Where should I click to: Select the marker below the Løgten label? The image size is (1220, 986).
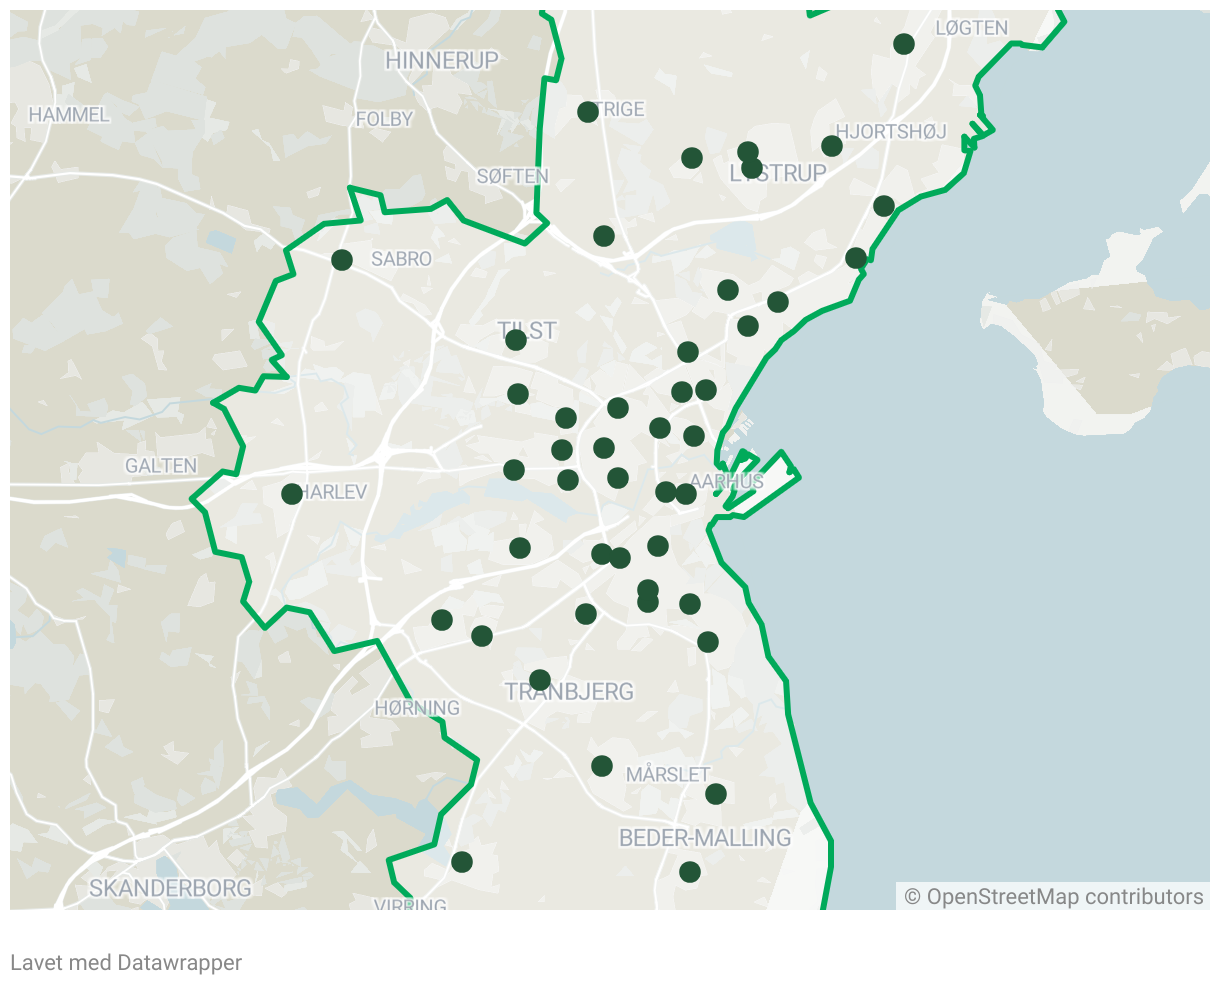[x=904, y=44]
